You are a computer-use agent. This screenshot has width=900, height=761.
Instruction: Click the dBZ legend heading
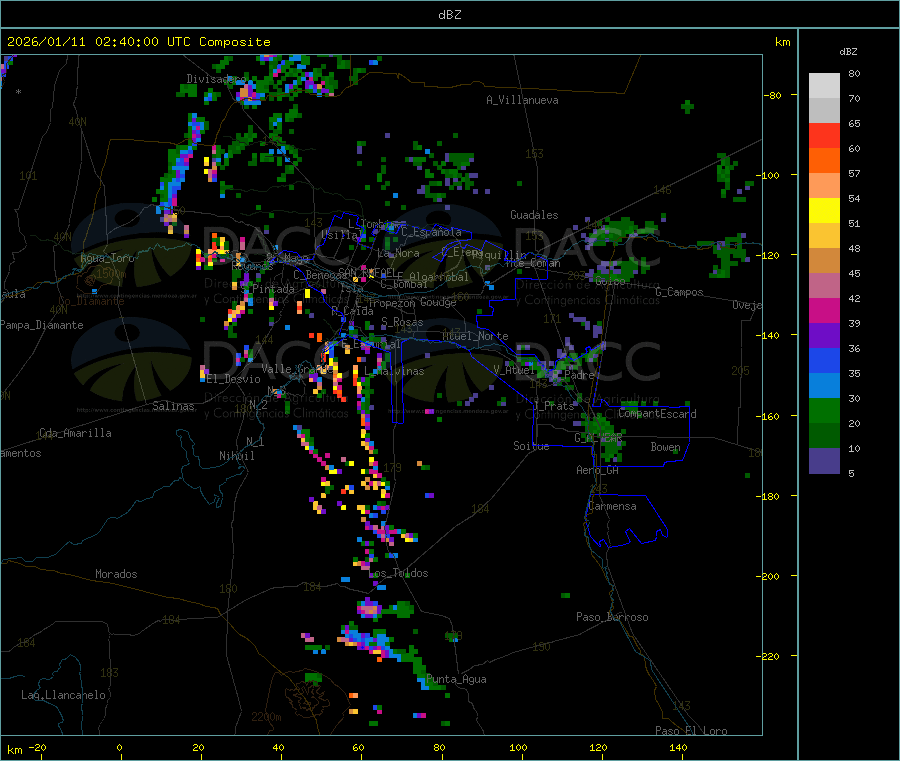point(848,52)
